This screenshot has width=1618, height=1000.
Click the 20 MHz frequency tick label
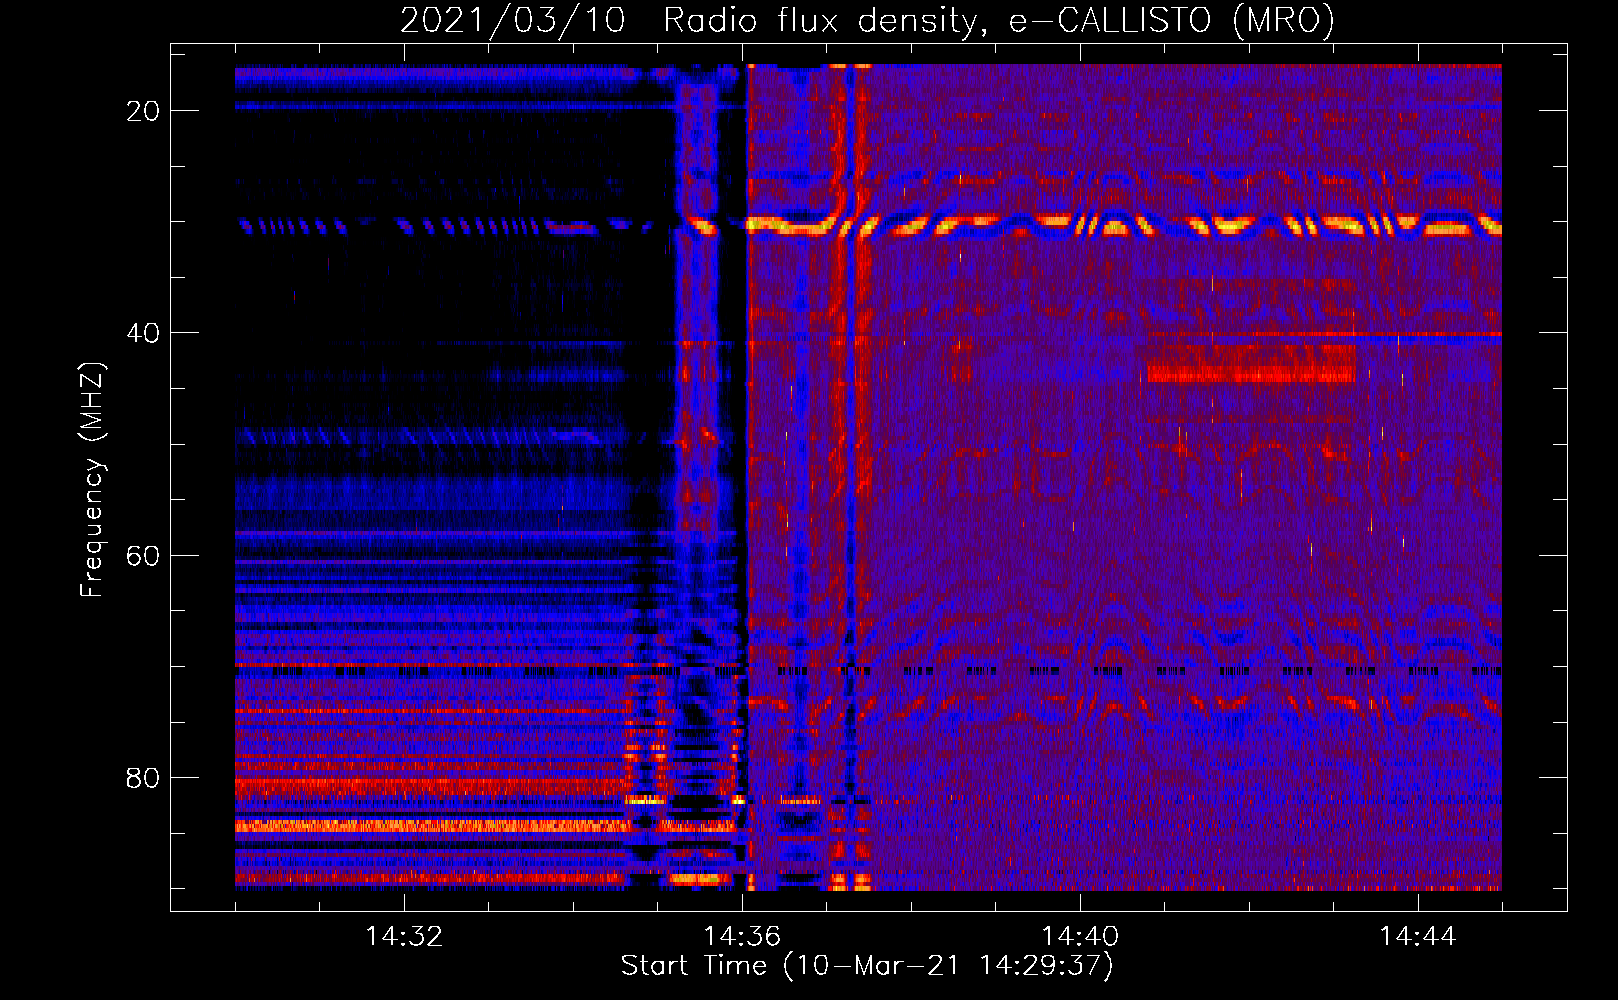(x=143, y=111)
